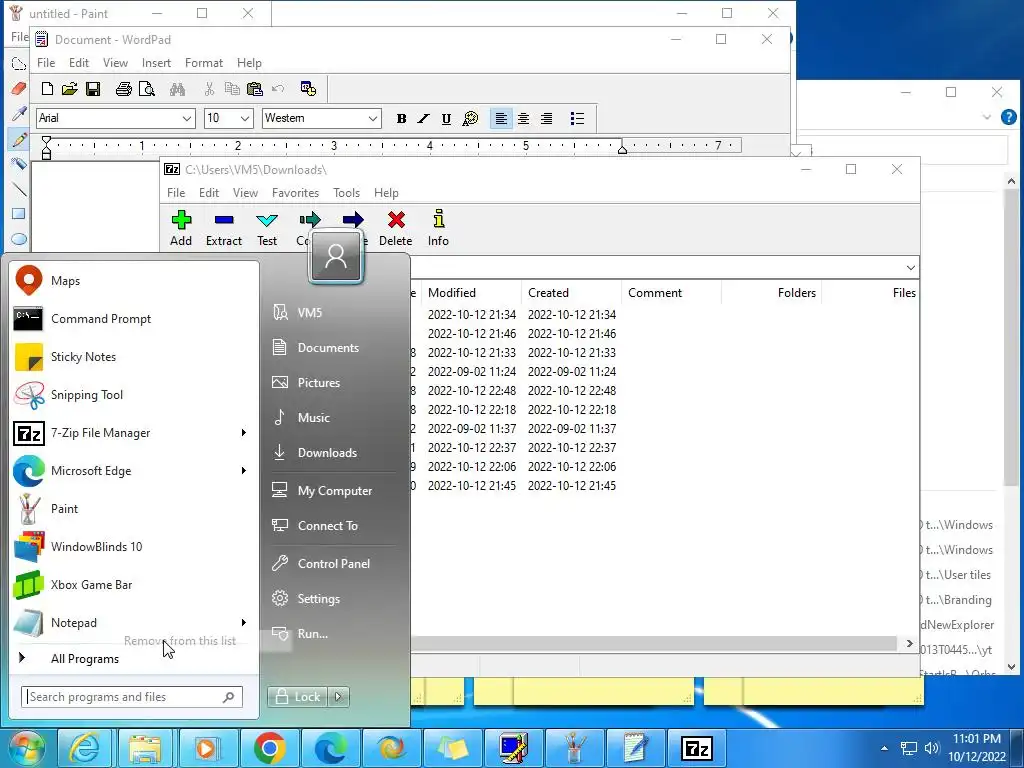Expand the 7-Zip address bar dropdown
This screenshot has height=768, width=1024.
click(x=910, y=268)
